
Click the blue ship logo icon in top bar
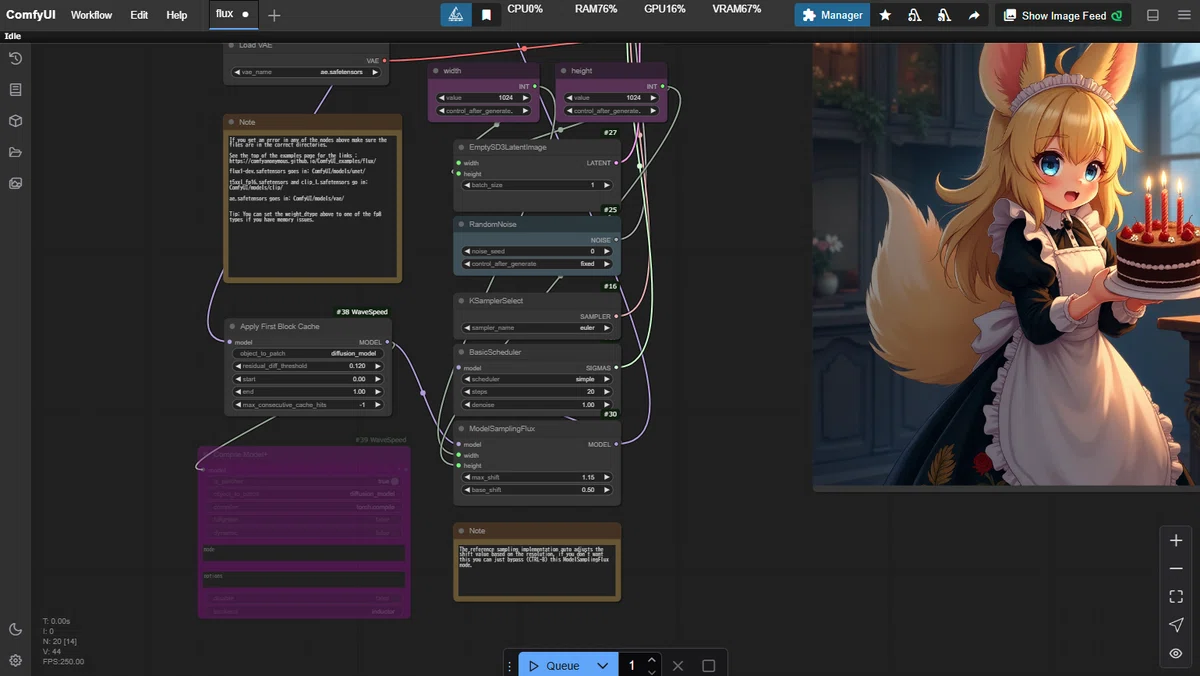[x=456, y=15]
